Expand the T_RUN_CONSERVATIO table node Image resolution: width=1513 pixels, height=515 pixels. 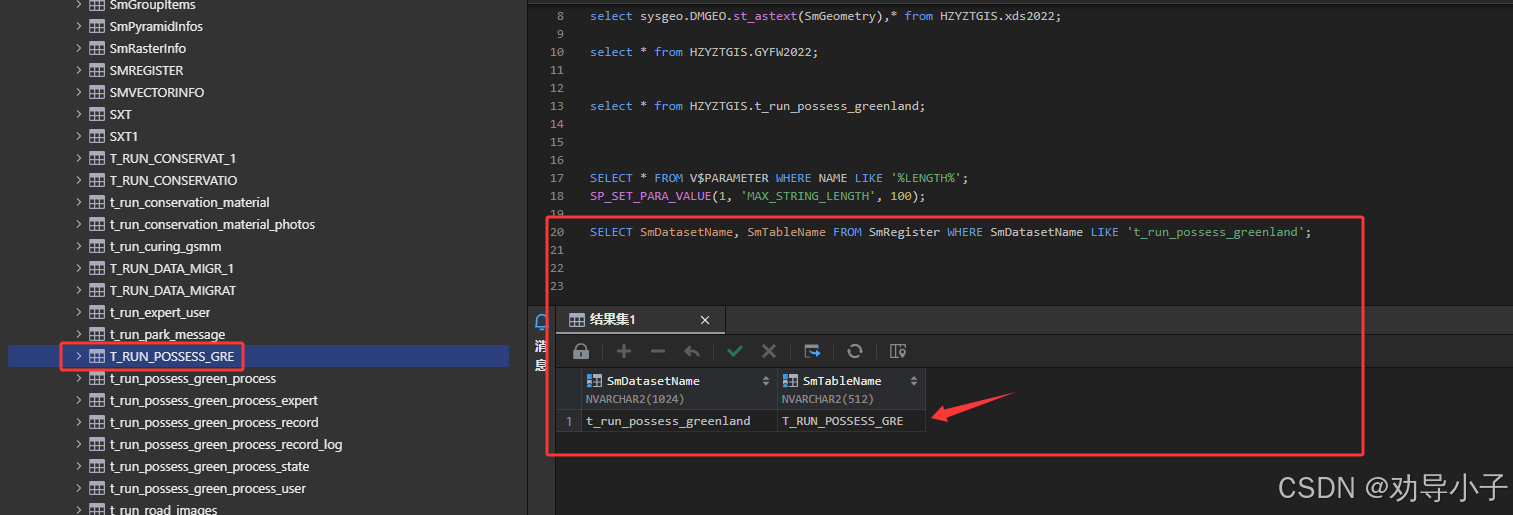click(x=79, y=180)
